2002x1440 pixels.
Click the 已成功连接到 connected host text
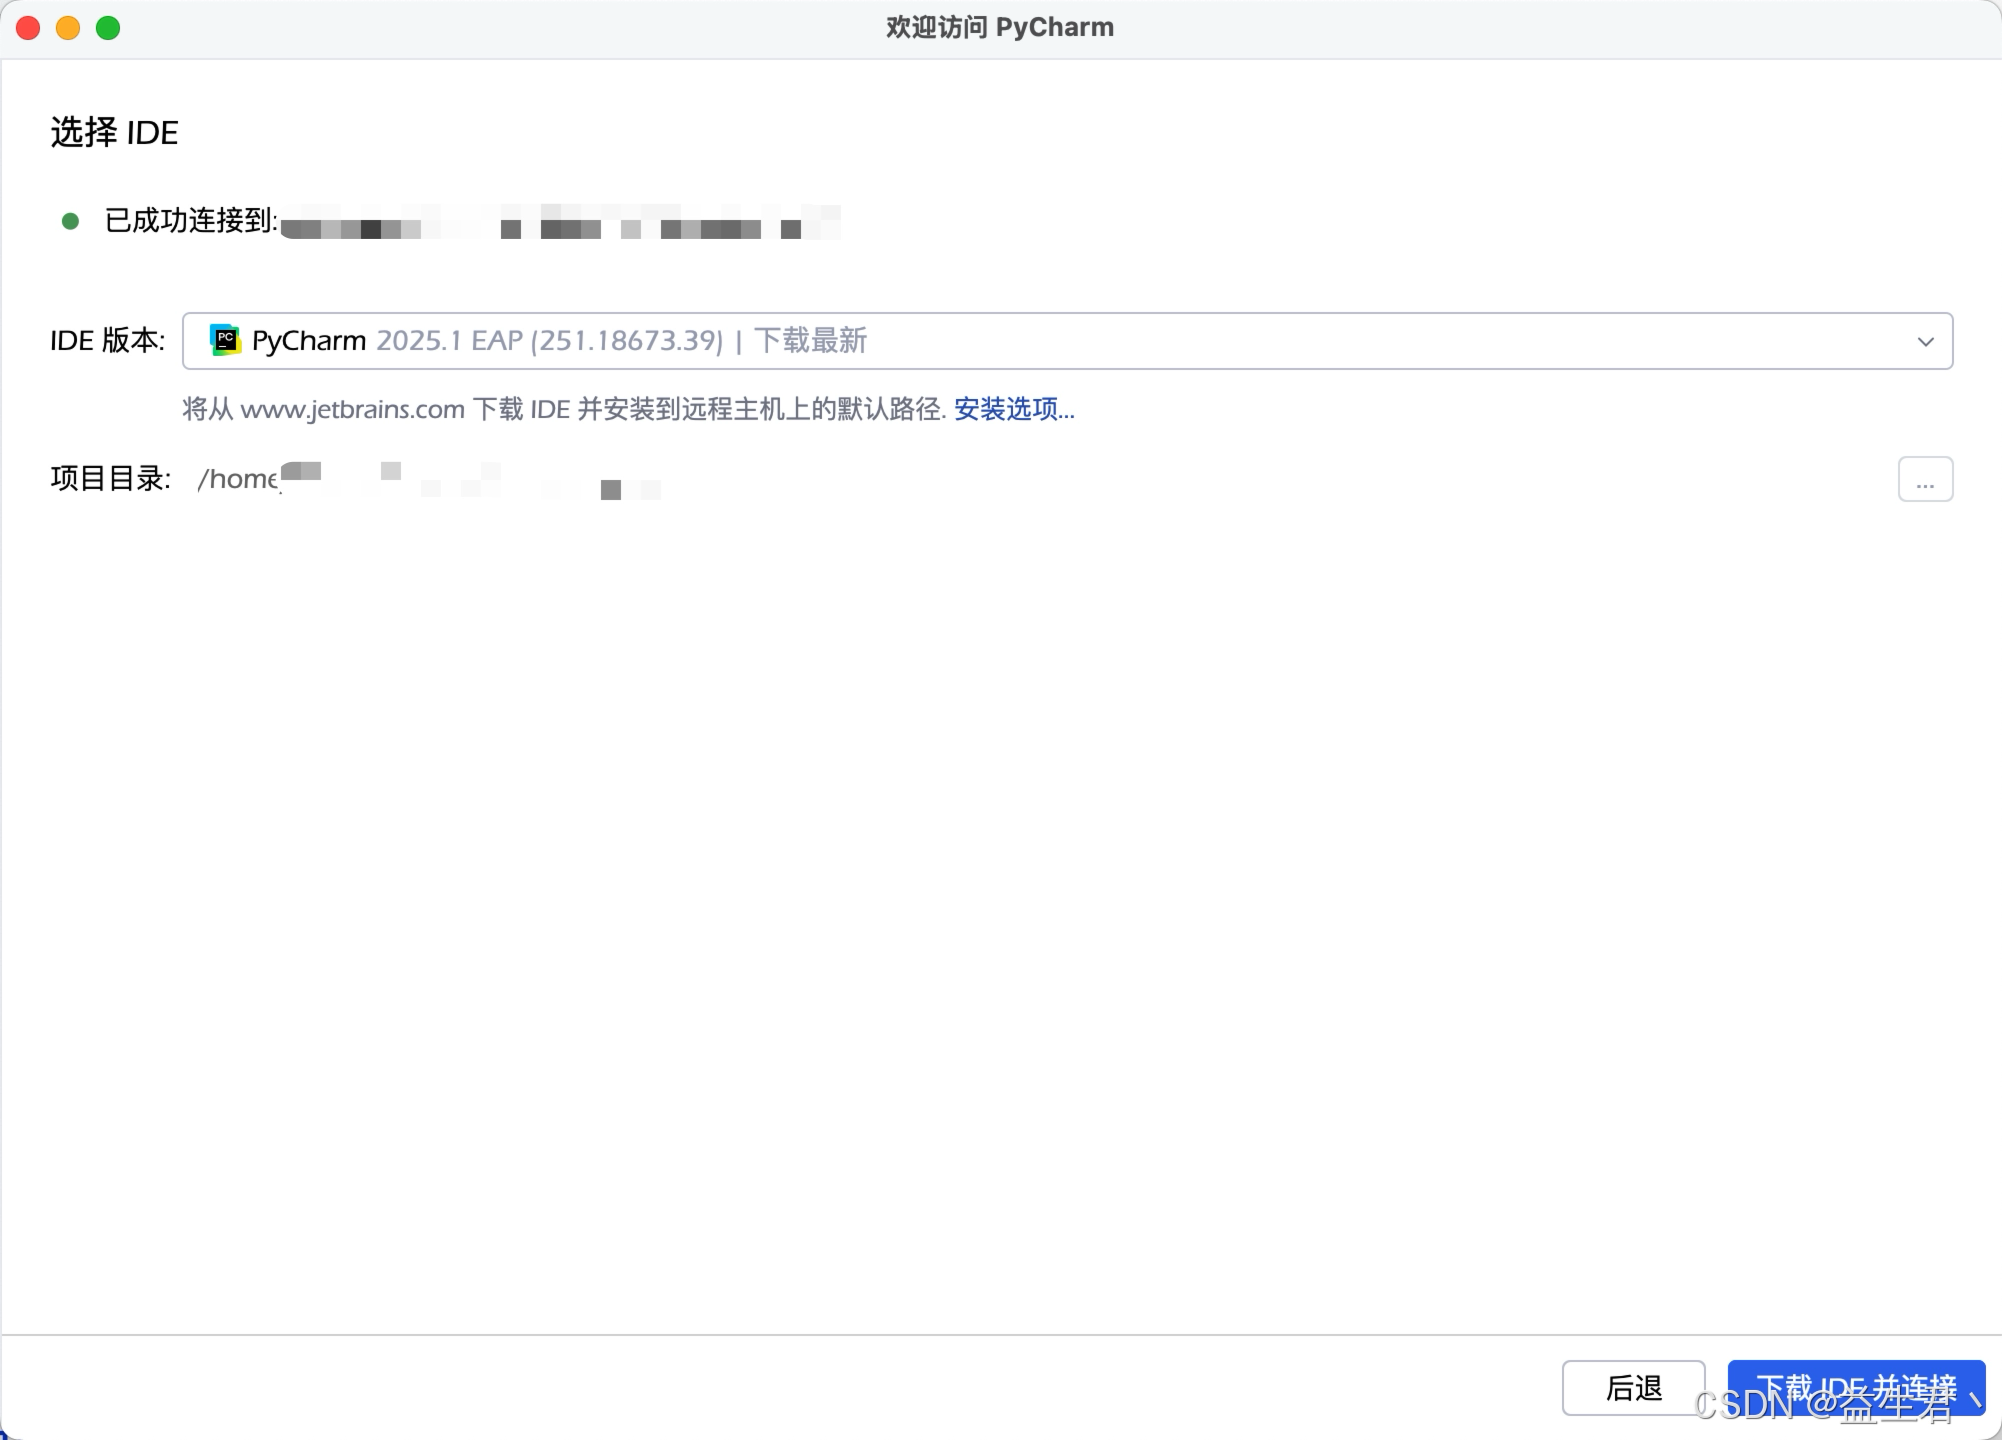click(189, 222)
